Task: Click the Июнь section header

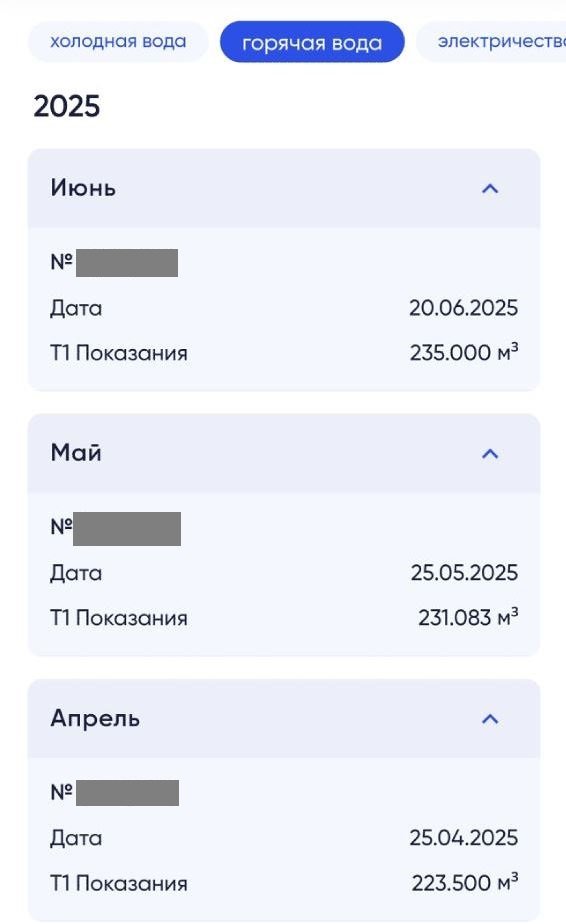Action: click(284, 189)
